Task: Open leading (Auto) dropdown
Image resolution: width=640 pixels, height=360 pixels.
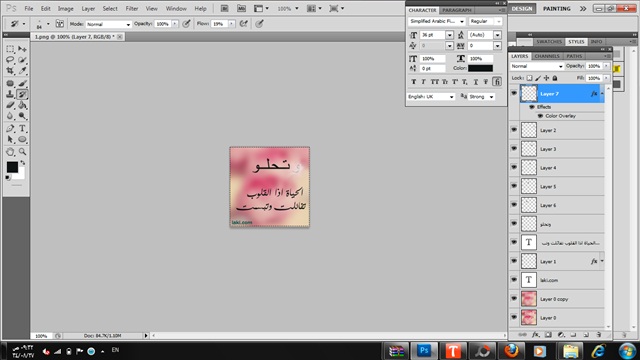Action: coord(497,35)
